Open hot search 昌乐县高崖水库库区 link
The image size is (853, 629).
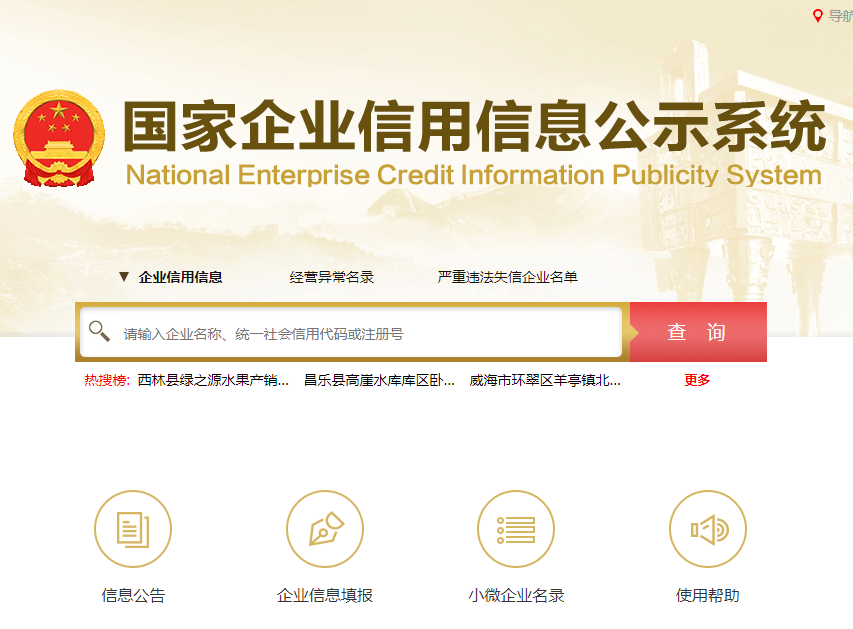379,380
